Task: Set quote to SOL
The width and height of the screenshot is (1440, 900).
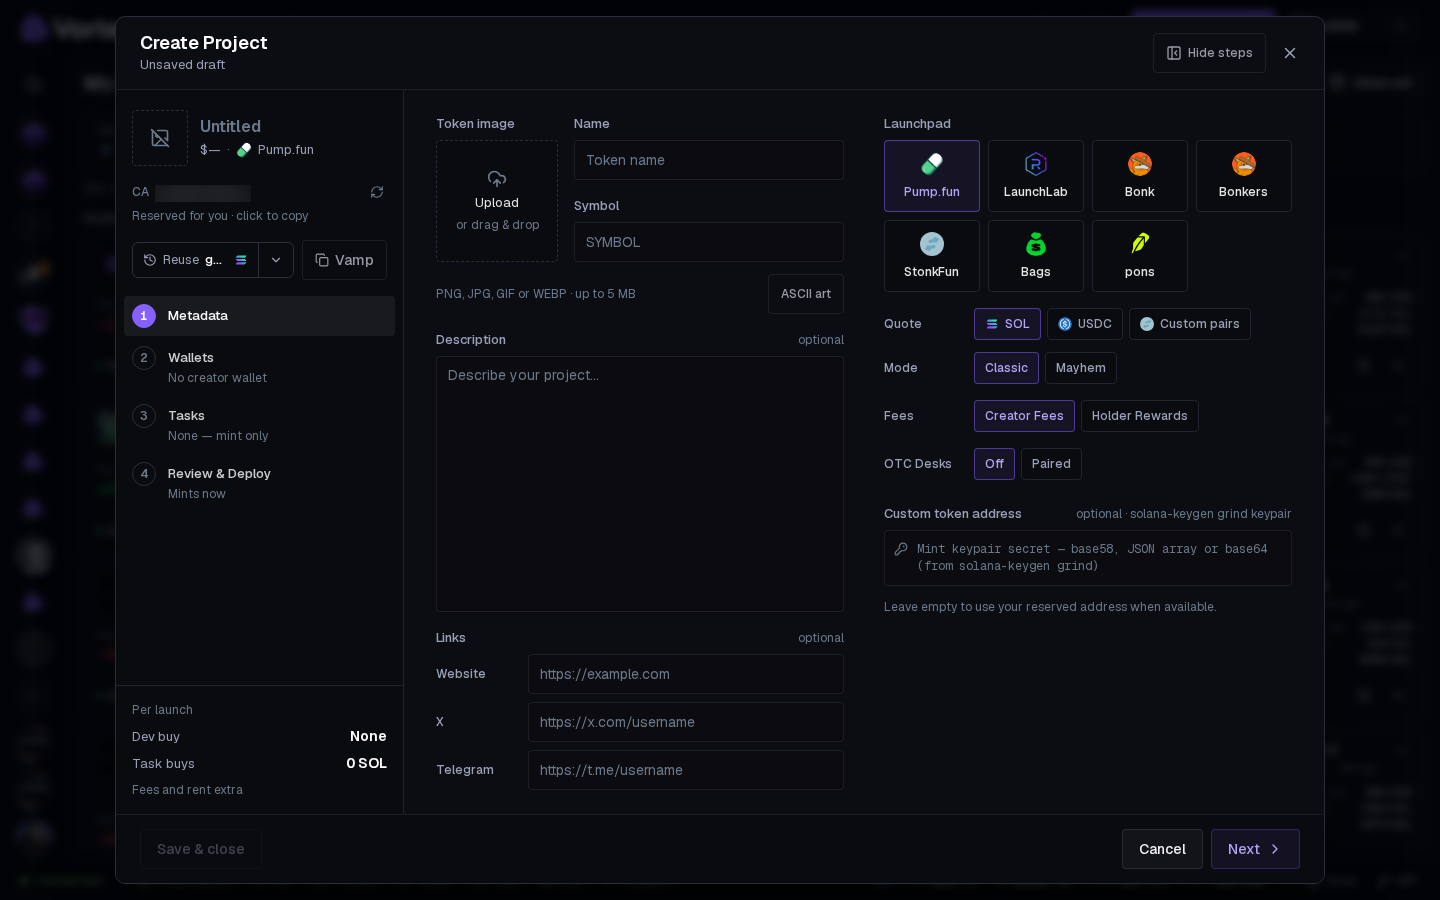Action: click(x=1007, y=324)
